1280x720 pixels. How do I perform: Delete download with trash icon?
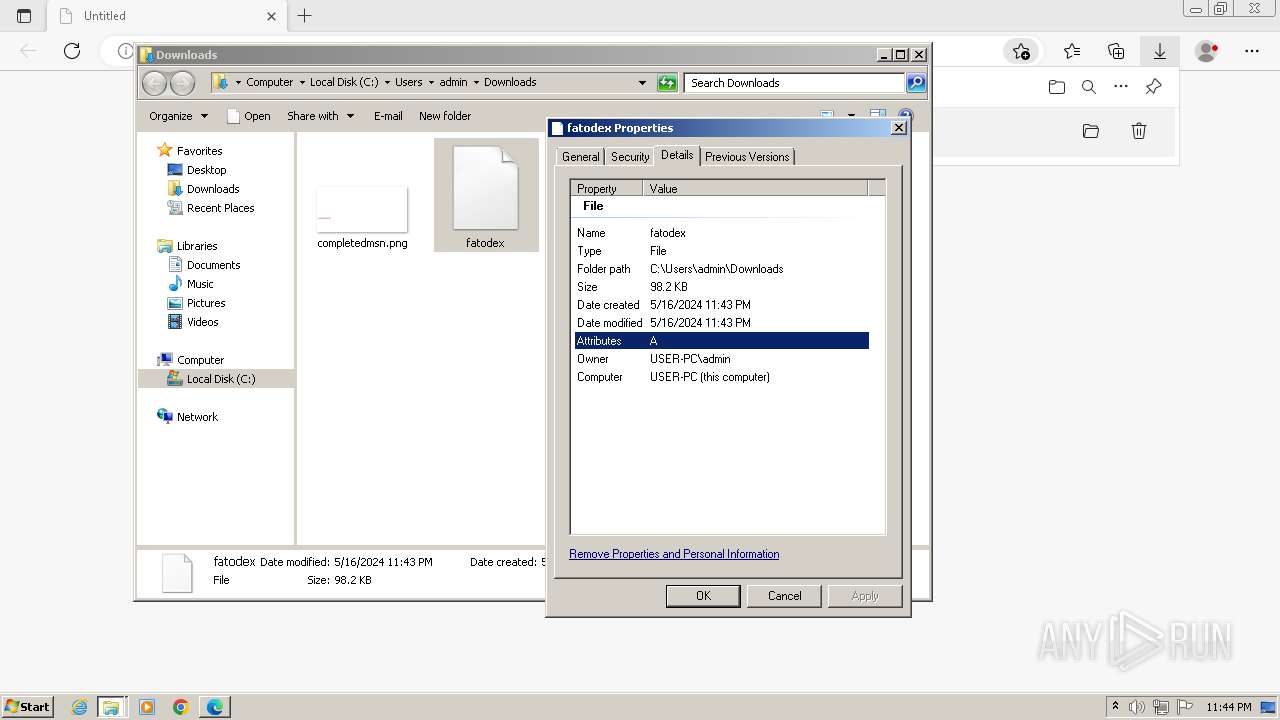(x=1138, y=131)
